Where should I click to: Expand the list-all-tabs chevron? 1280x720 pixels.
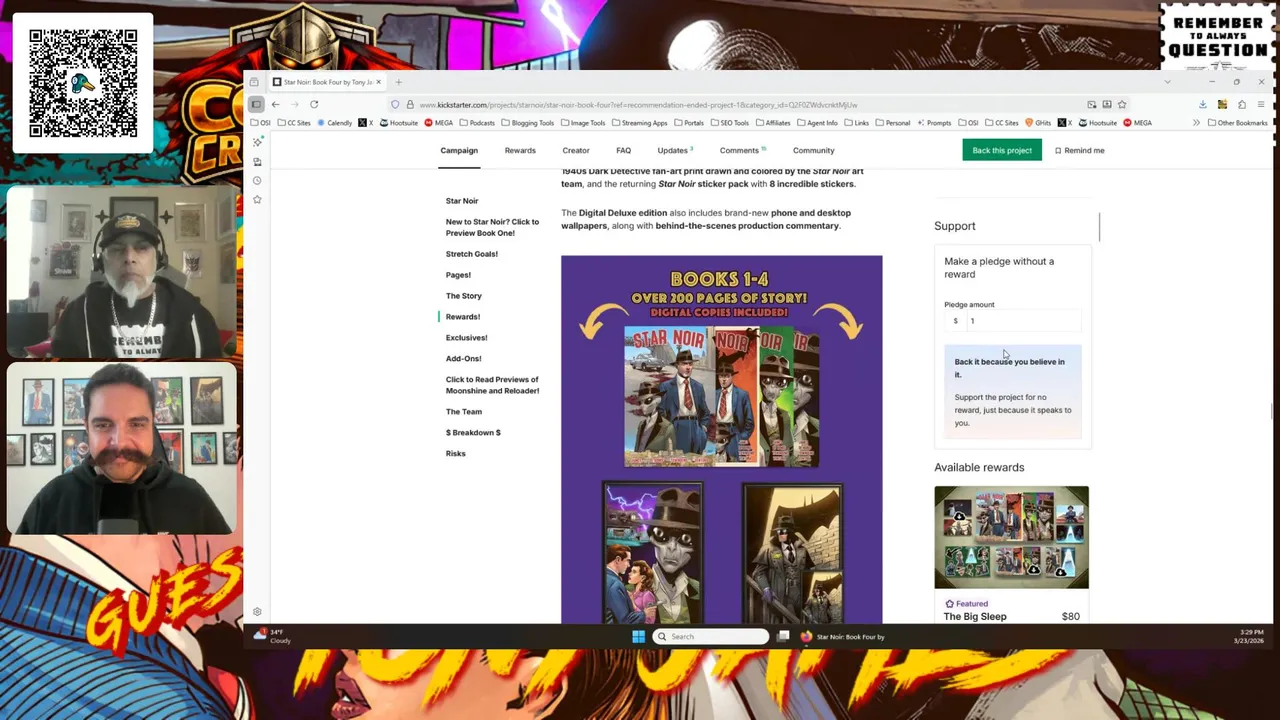coord(1167,82)
